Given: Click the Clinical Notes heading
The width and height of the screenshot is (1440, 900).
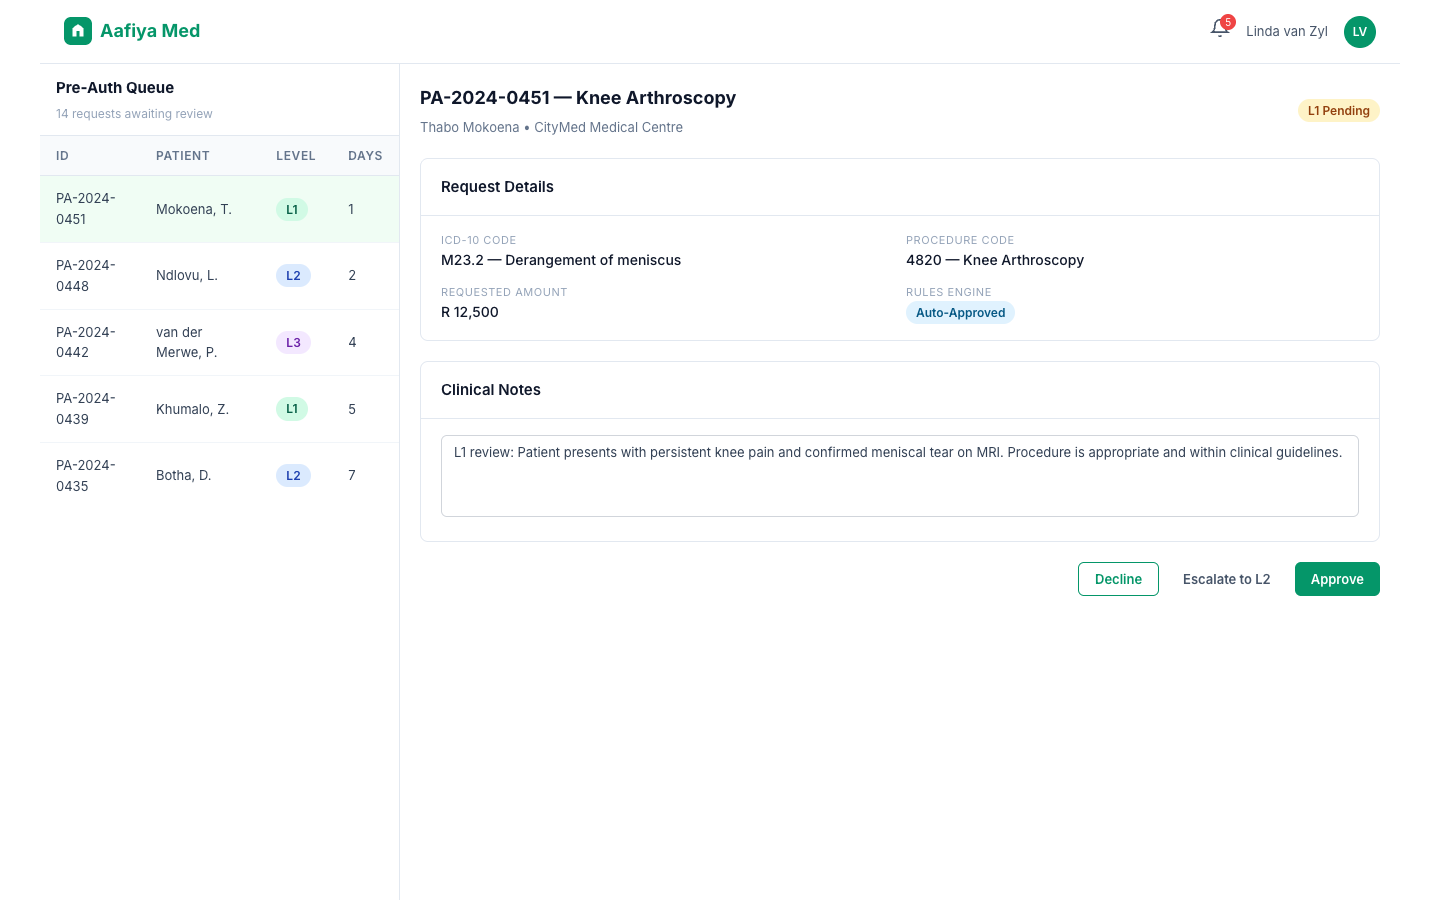Looking at the screenshot, I should pyautogui.click(x=491, y=390).
